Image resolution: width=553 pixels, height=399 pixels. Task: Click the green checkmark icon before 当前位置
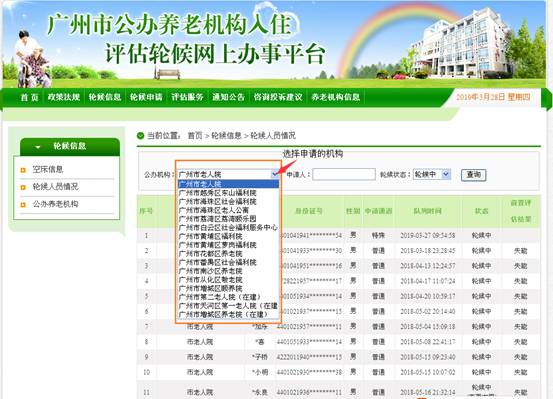[140, 135]
